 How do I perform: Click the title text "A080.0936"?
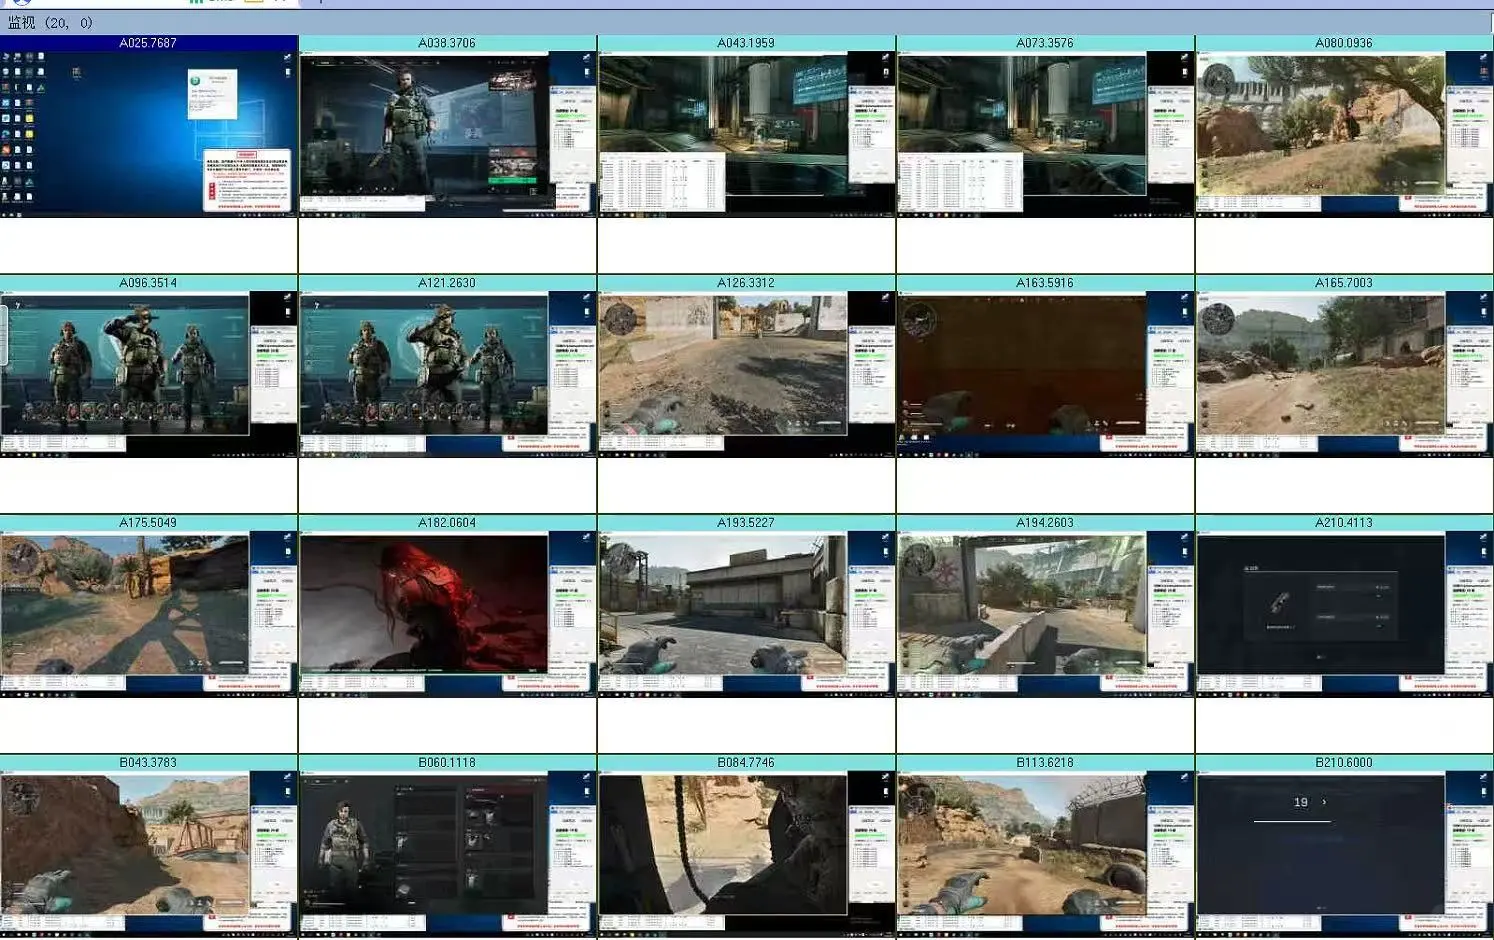(1344, 43)
